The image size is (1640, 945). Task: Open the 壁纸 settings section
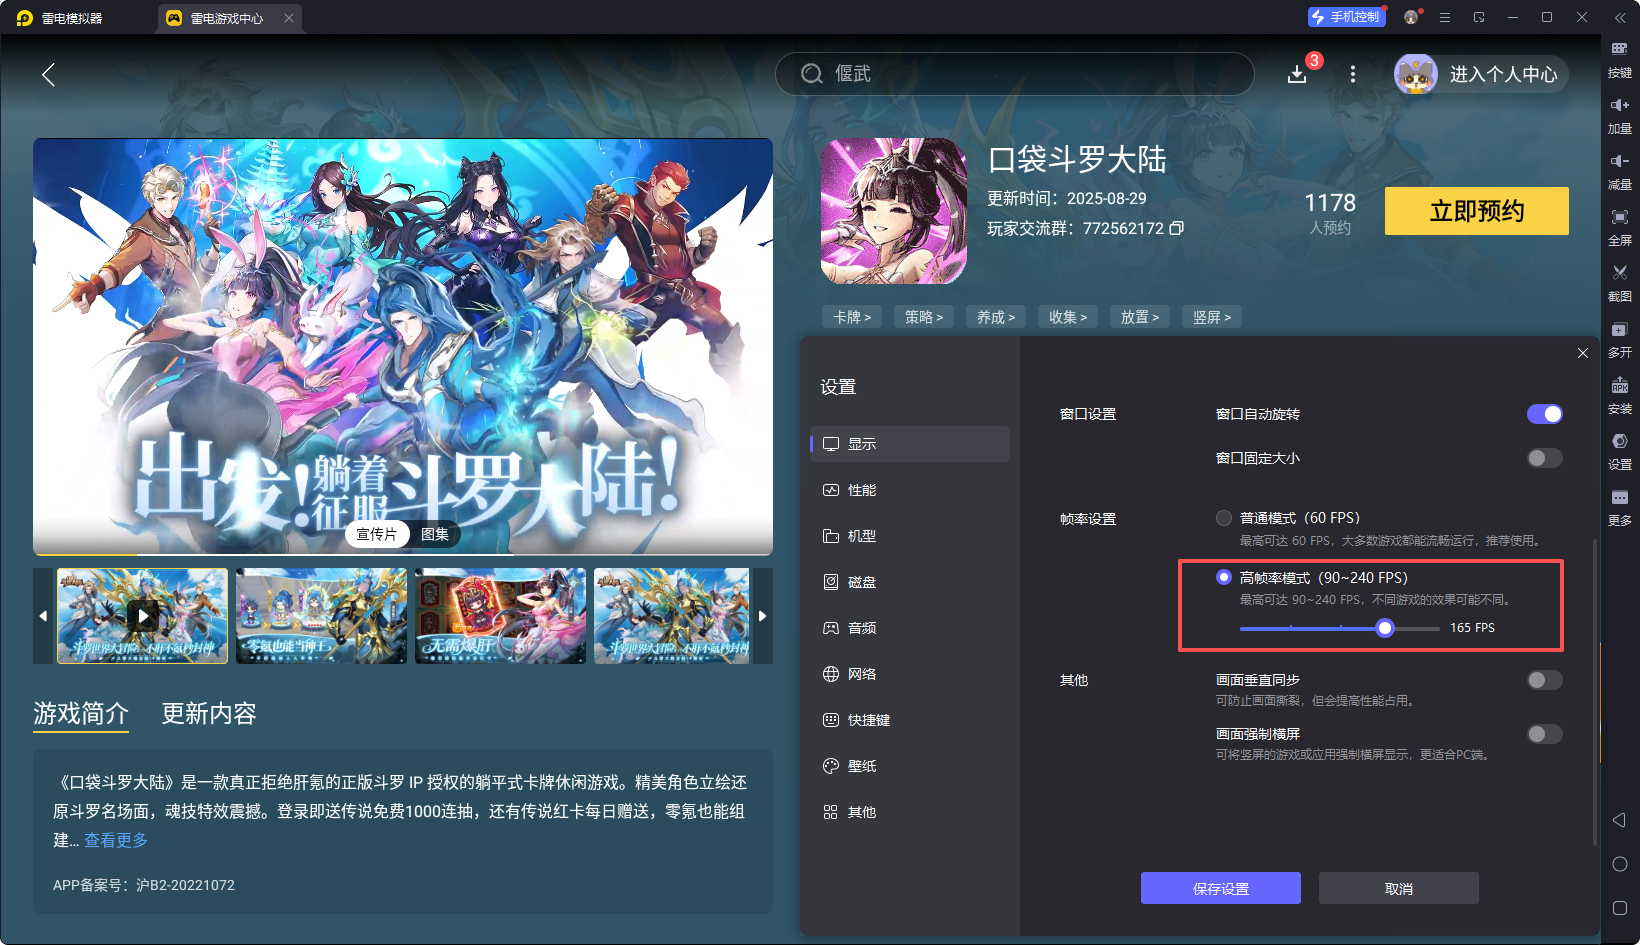[910, 766]
